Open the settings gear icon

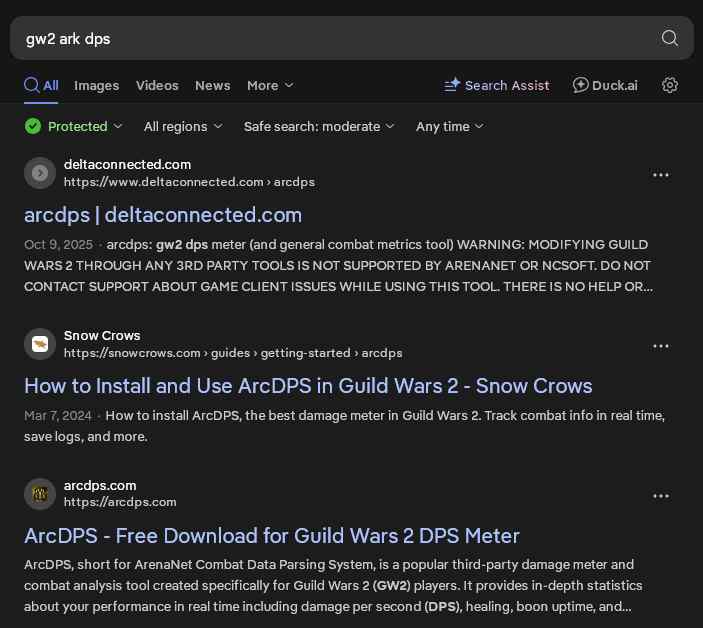click(670, 85)
